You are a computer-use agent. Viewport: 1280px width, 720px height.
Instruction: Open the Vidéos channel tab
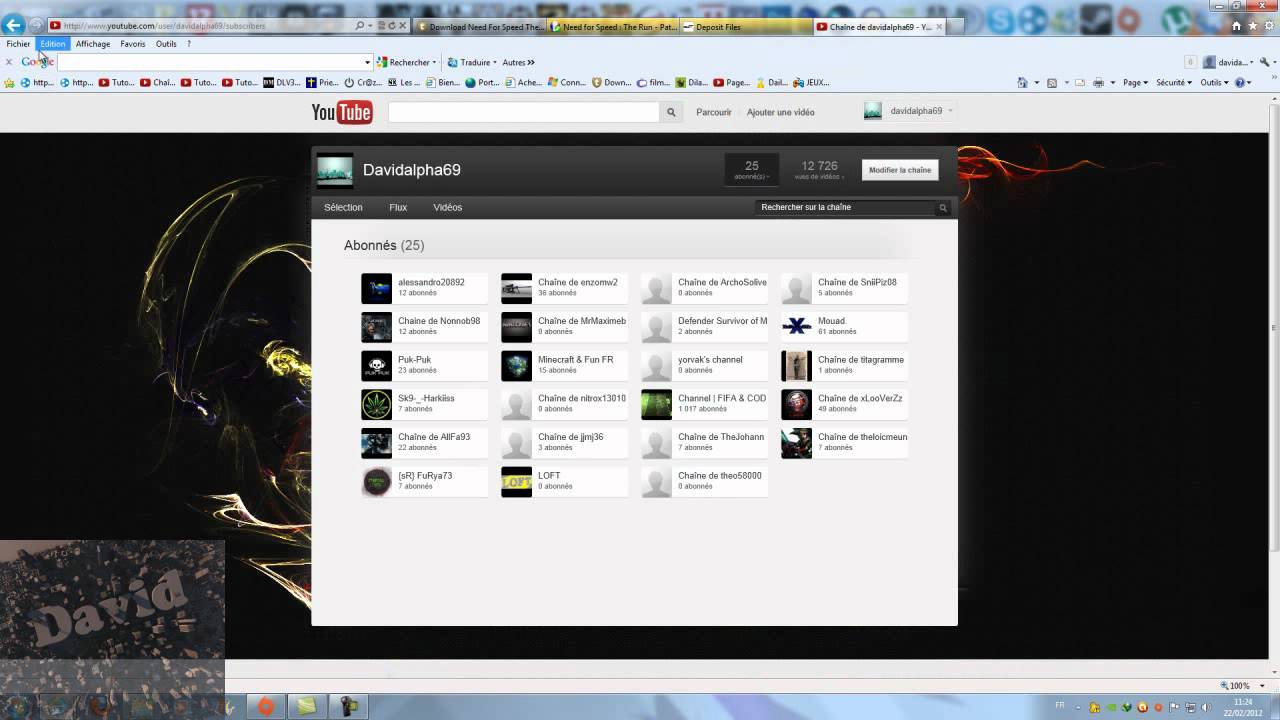448,208
